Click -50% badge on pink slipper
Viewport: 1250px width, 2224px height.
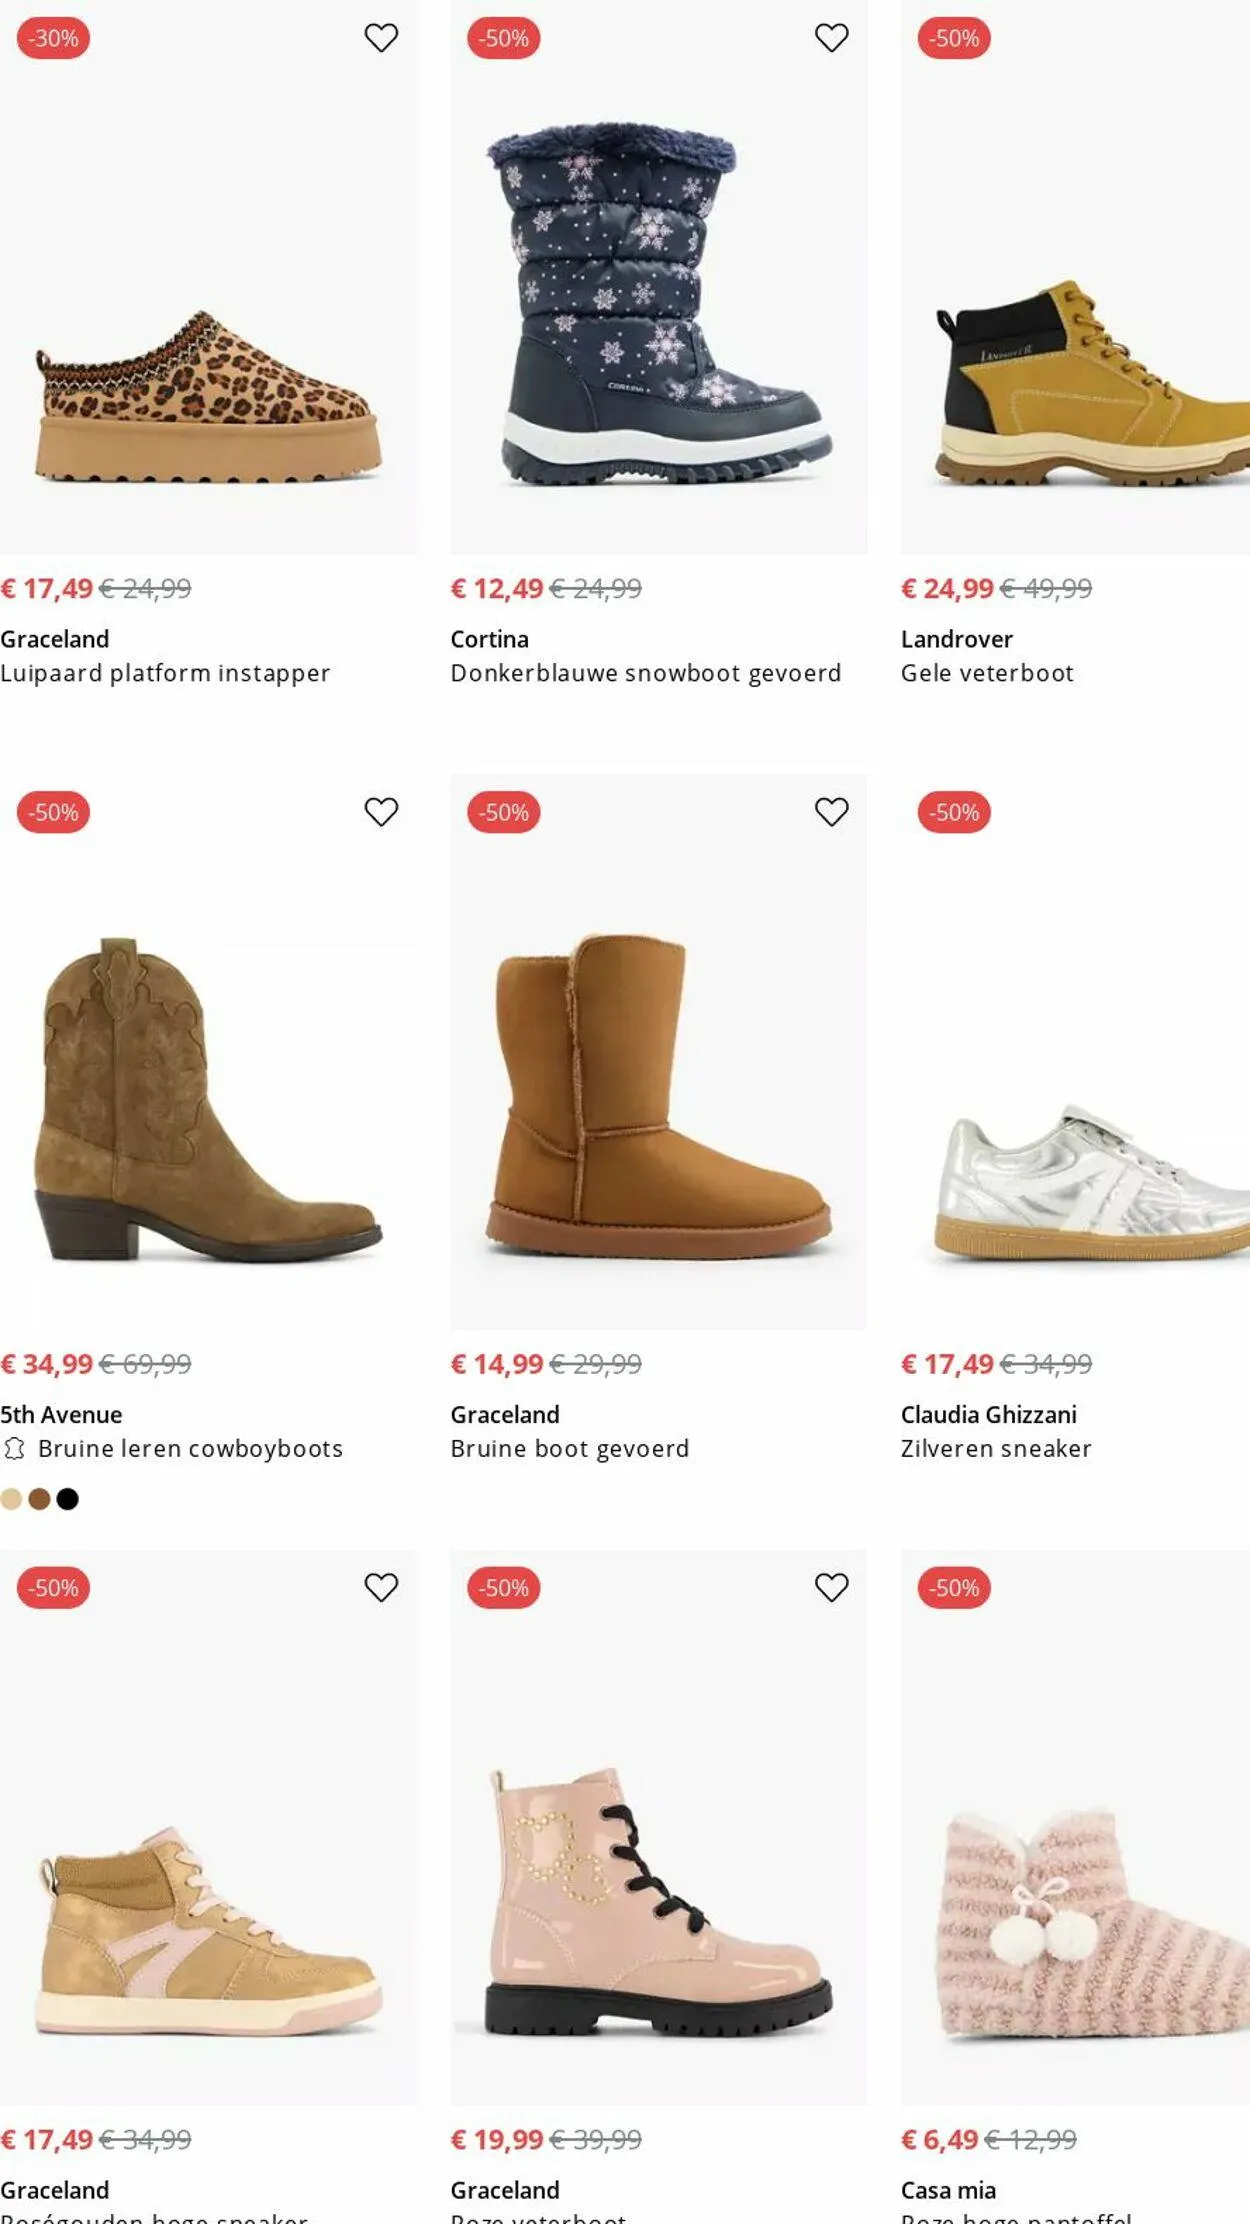click(954, 1587)
